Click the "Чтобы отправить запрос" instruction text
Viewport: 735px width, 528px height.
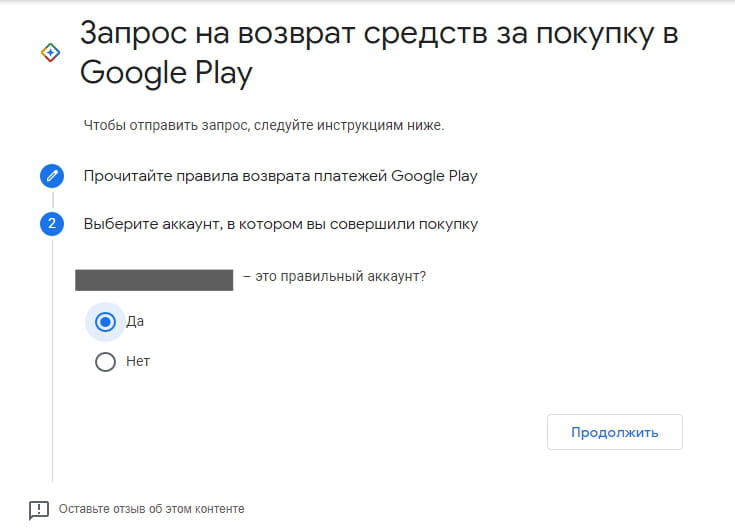click(x=263, y=126)
